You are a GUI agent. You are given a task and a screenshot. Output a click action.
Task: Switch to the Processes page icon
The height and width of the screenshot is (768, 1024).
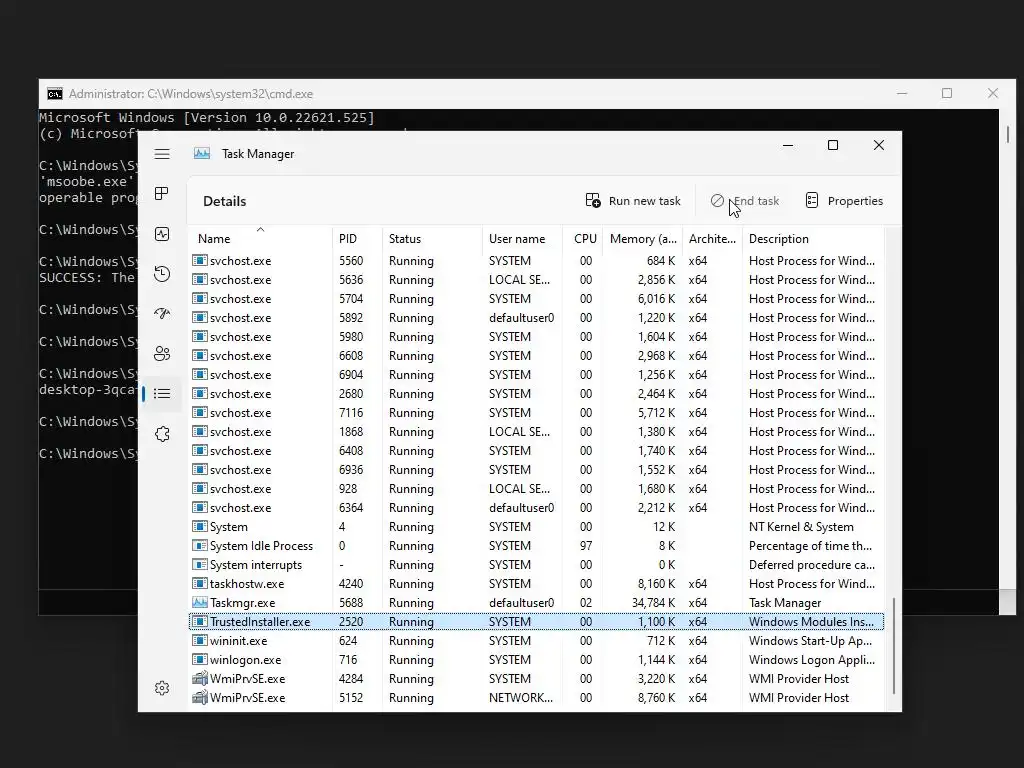(162, 194)
